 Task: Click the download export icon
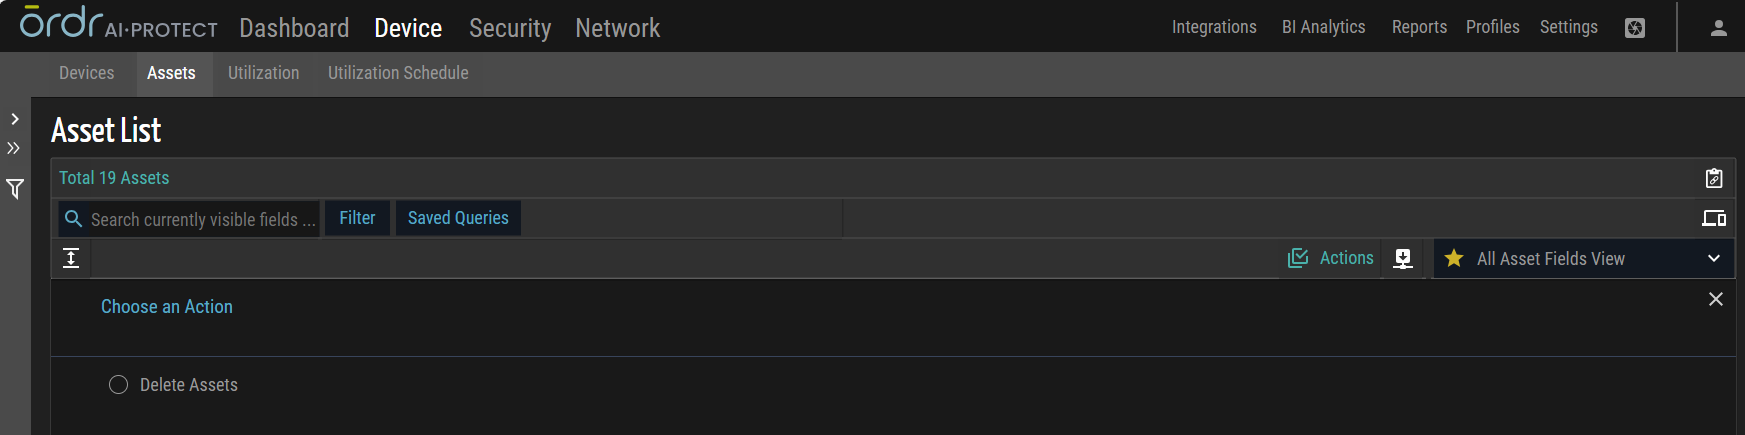pyautogui.click(x=1403, y=258)
